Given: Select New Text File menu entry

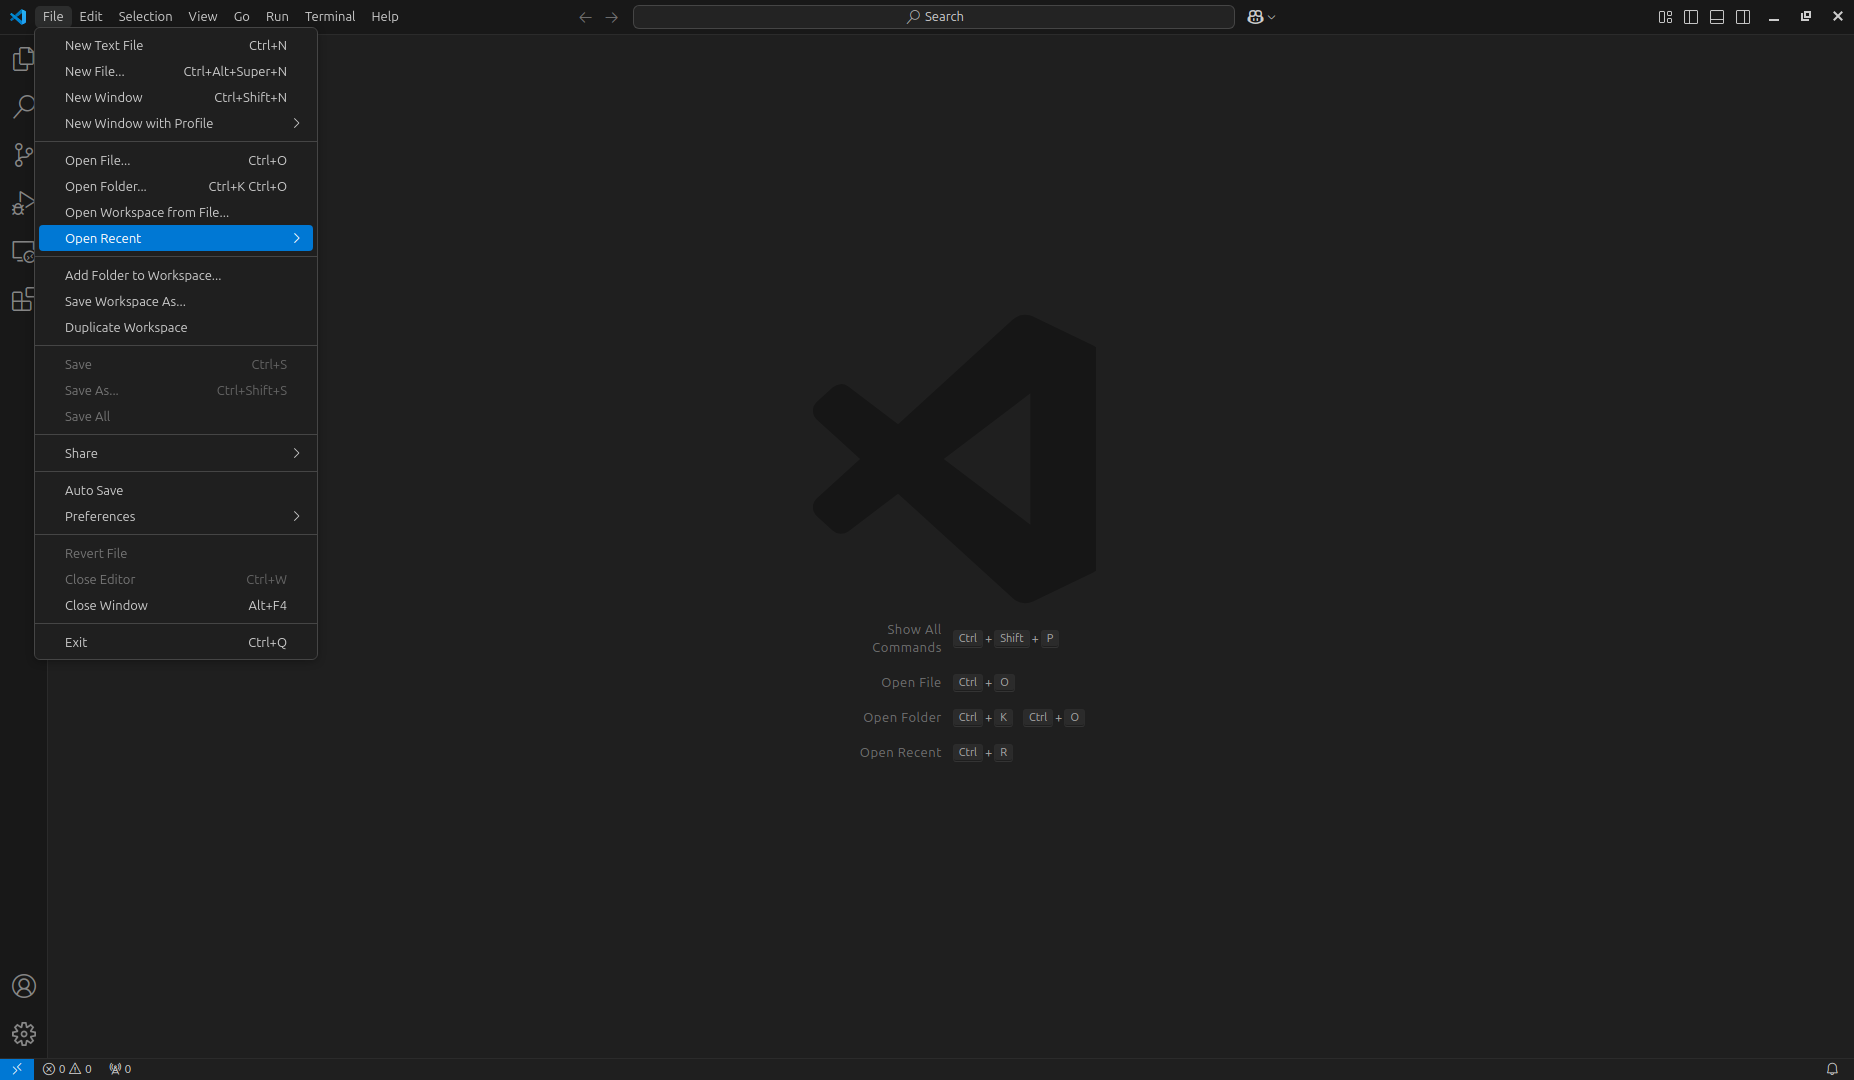Looking at the screenshot, I should [176, 45].
